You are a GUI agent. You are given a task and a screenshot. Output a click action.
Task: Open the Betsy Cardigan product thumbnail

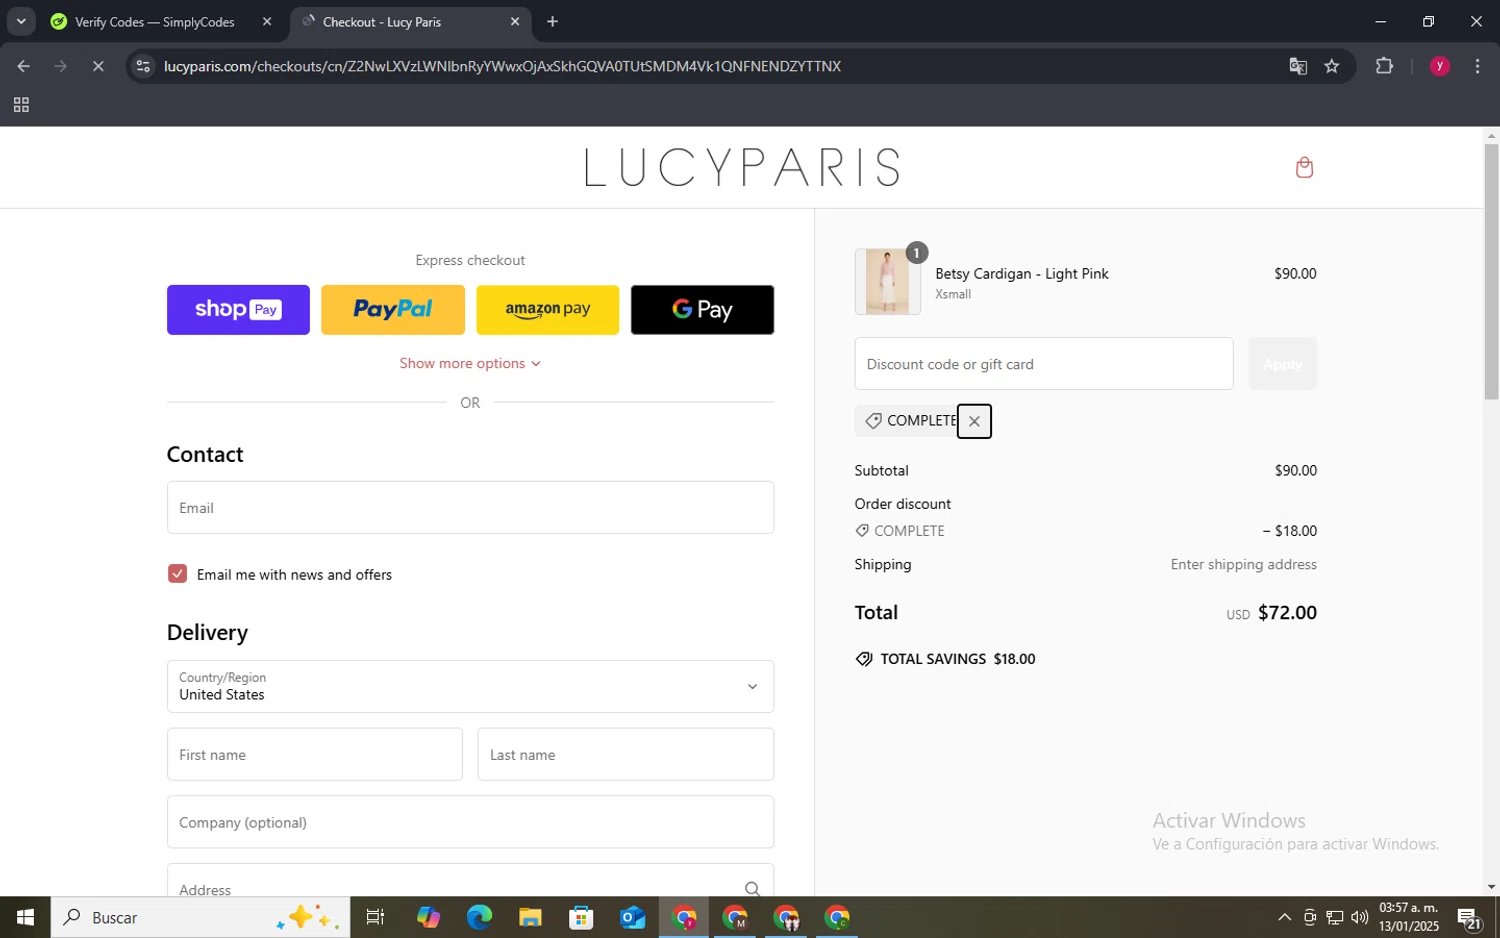point(887,282)
